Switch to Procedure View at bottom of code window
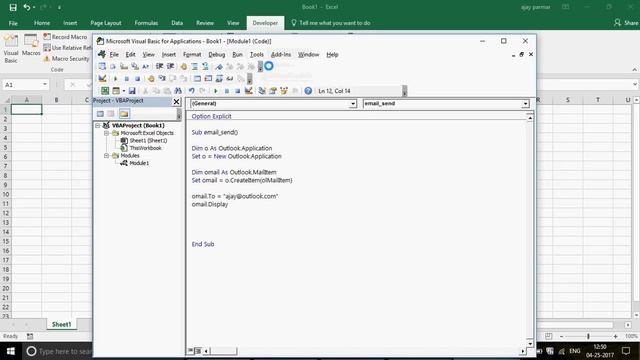Screen dimensions: 640x360 point(191,351)
